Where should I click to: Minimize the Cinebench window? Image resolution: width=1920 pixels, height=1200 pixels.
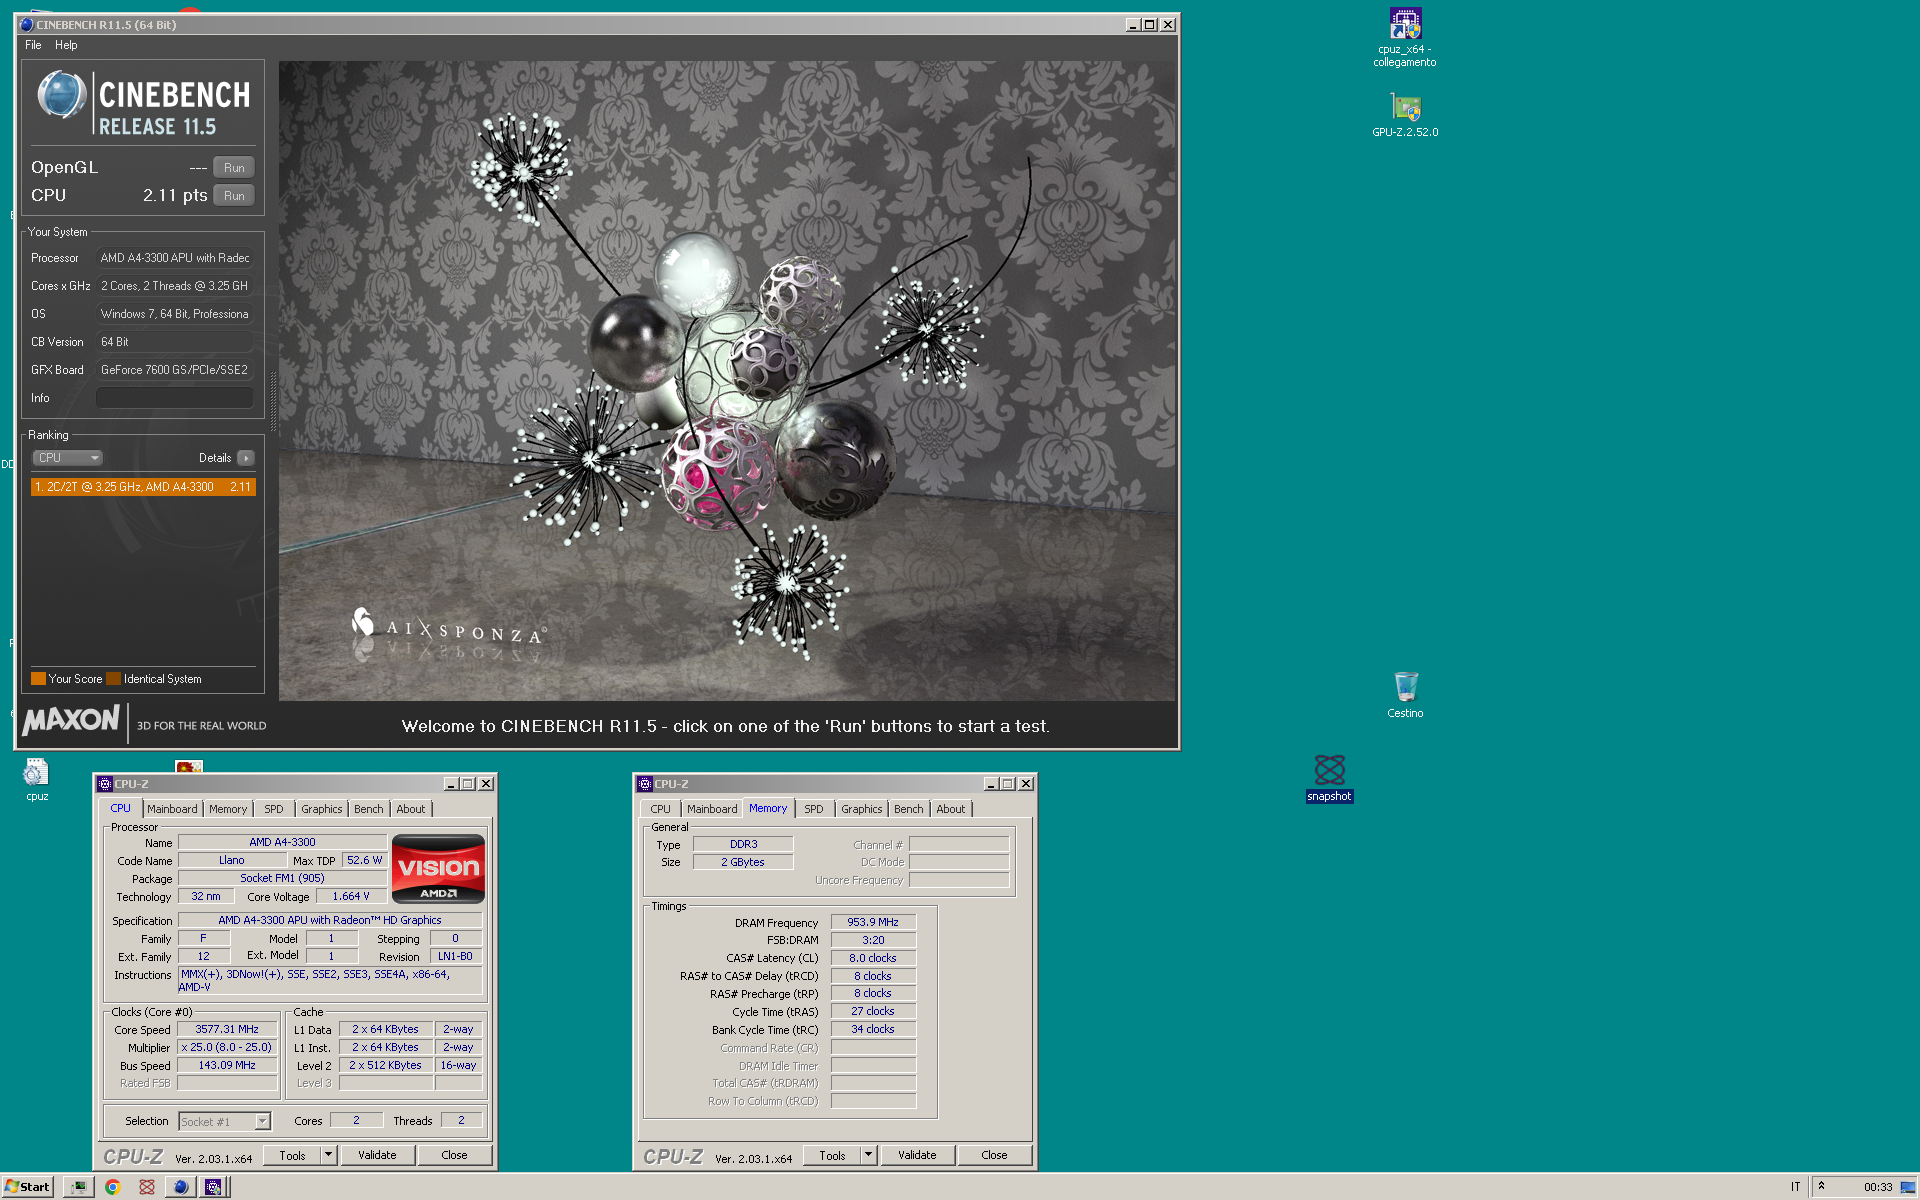click(x=1132, y=24)
